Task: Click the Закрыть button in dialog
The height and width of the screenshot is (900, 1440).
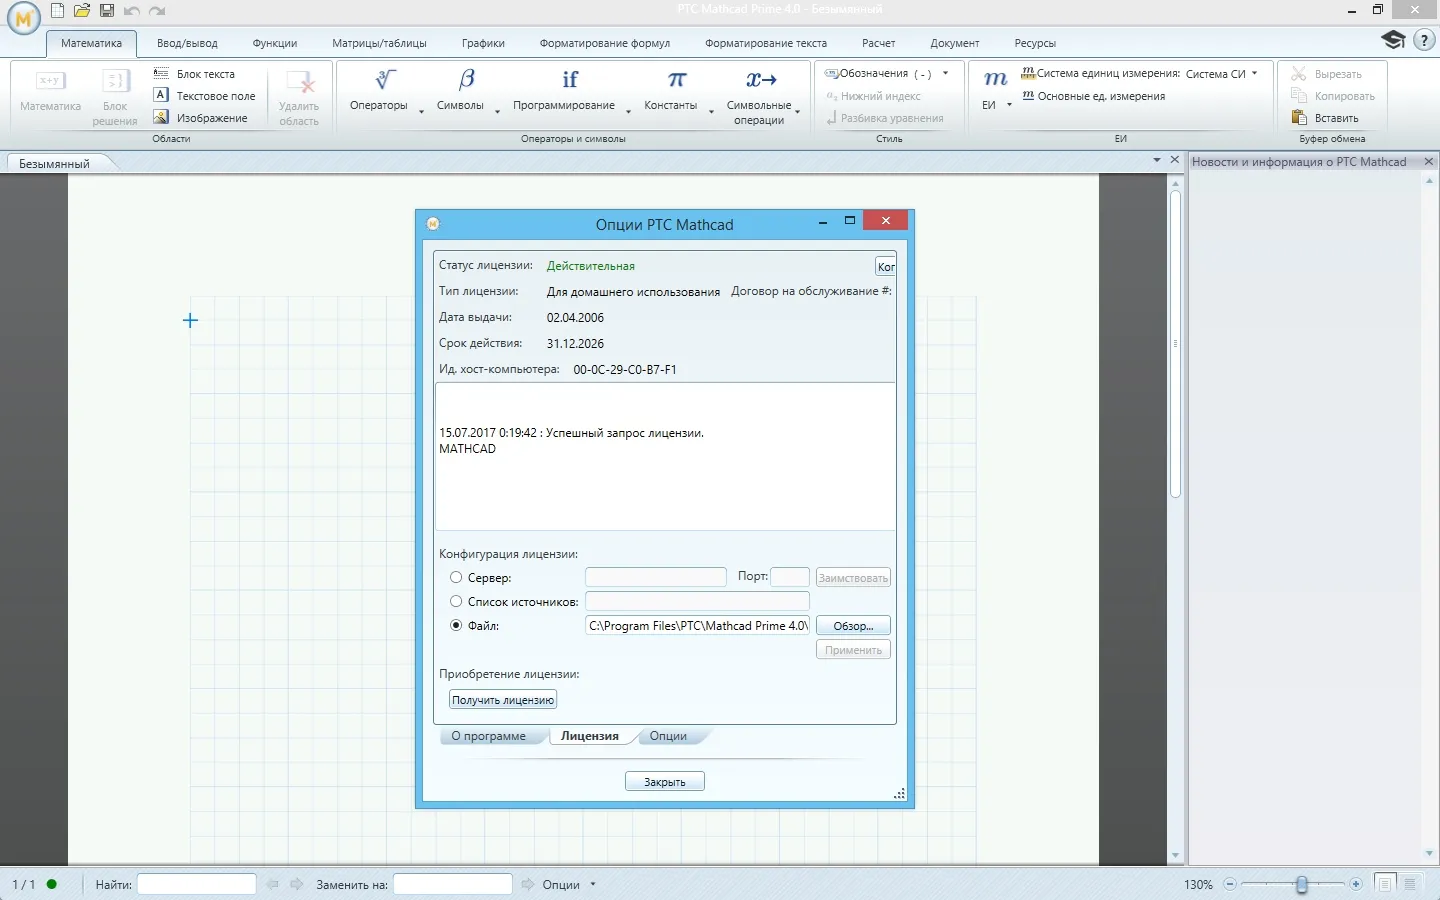Action: 665,782
